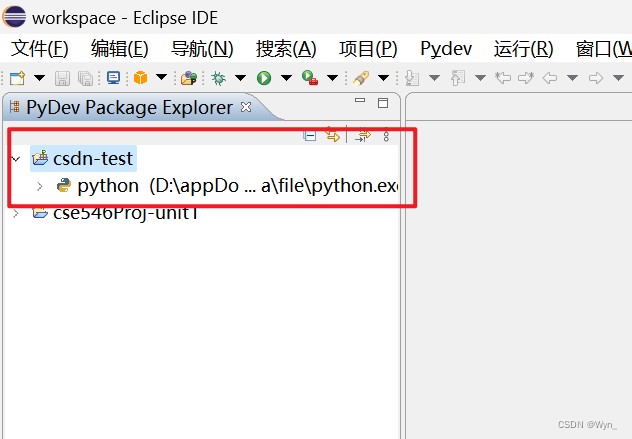The height and width of the screenshot is (439, 632).
Task: Click the Eclipse window logo icon
Action: tap(14, 17)
